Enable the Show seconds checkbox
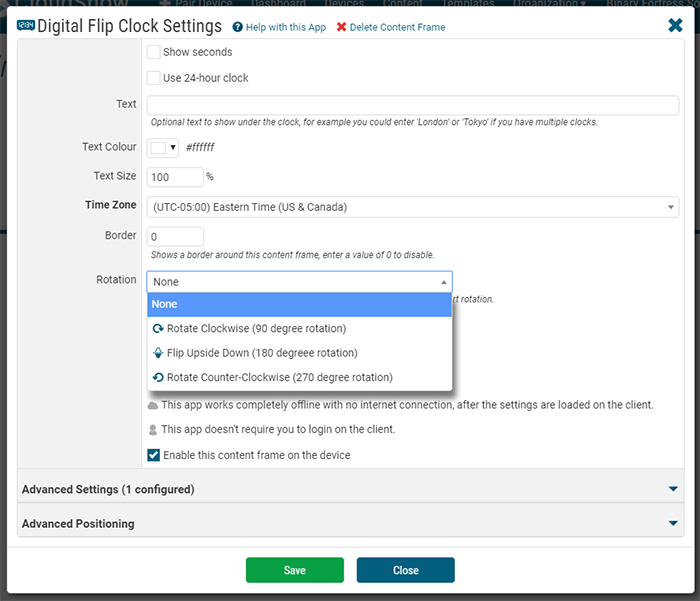The image size is (700, 601). tap(154, 52)
